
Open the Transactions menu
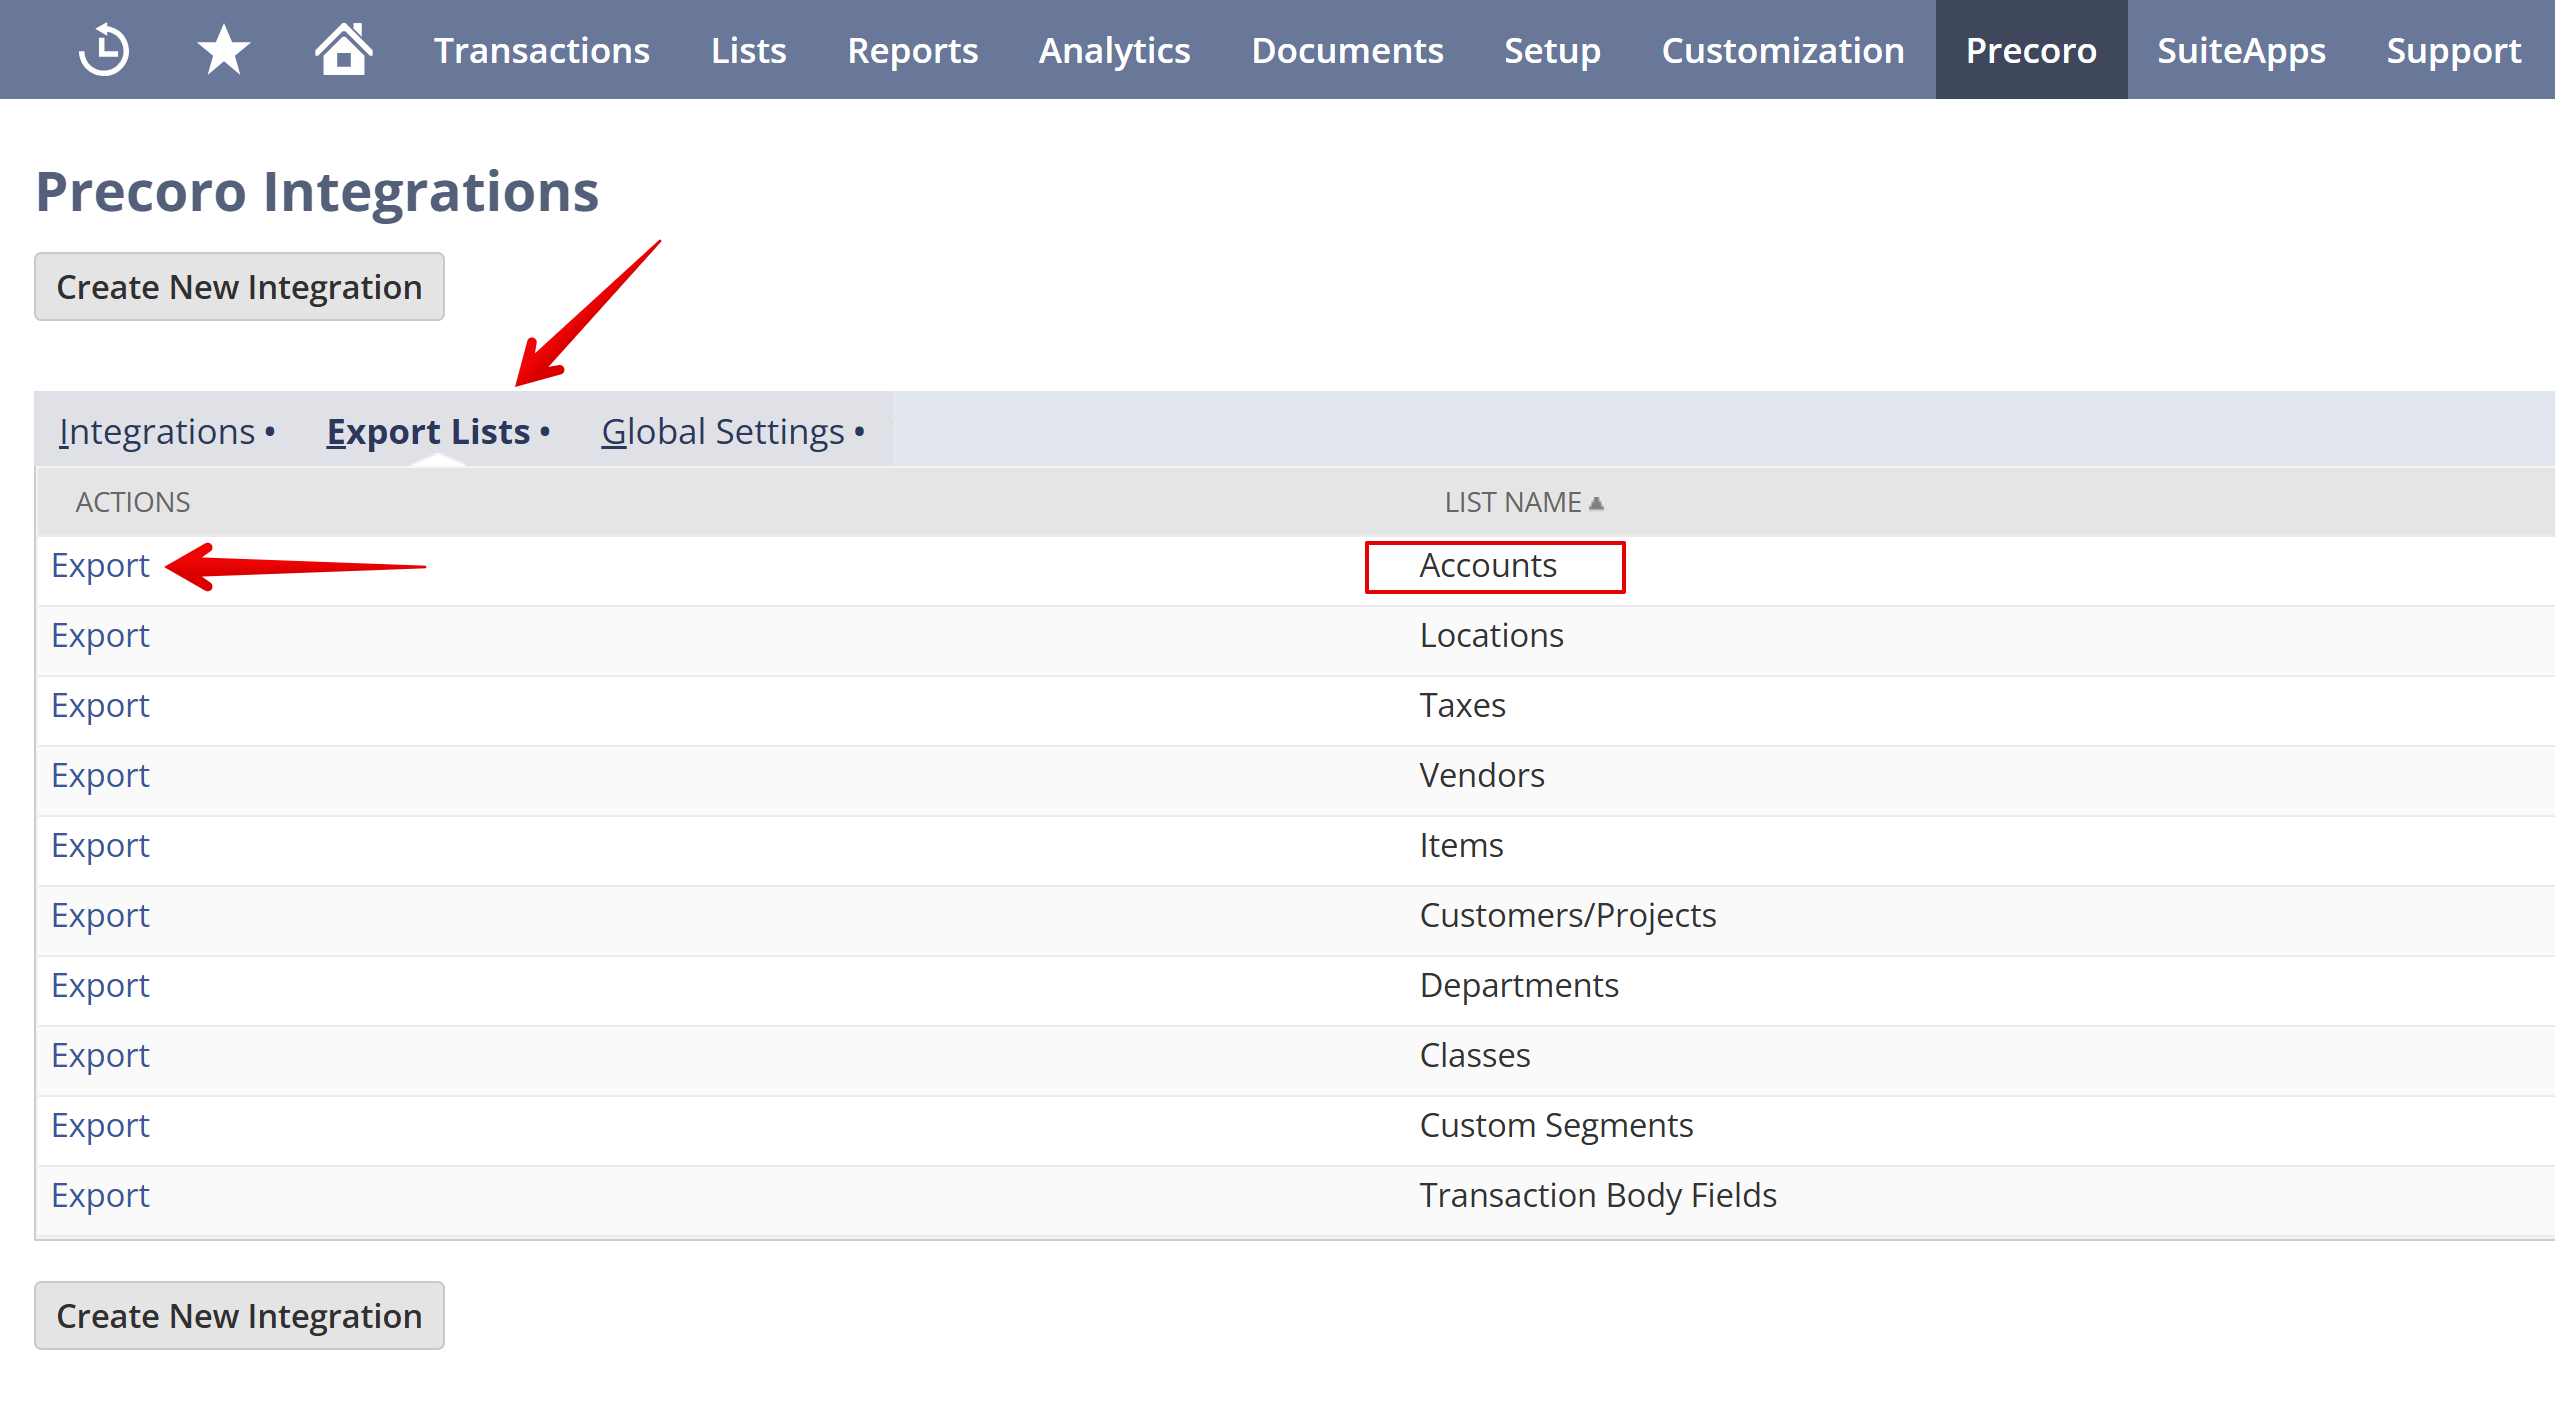[541, 50]
